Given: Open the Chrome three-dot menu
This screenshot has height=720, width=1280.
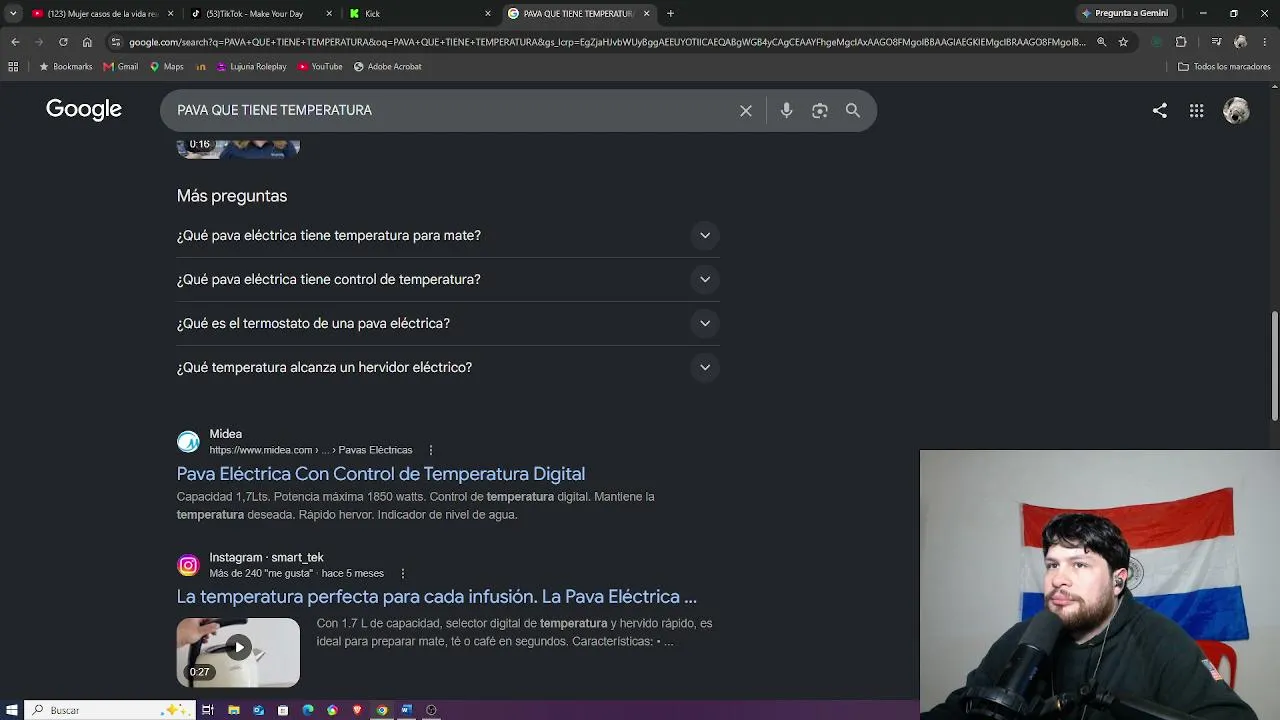Looking at the screenshot, I should [1265, 42].
